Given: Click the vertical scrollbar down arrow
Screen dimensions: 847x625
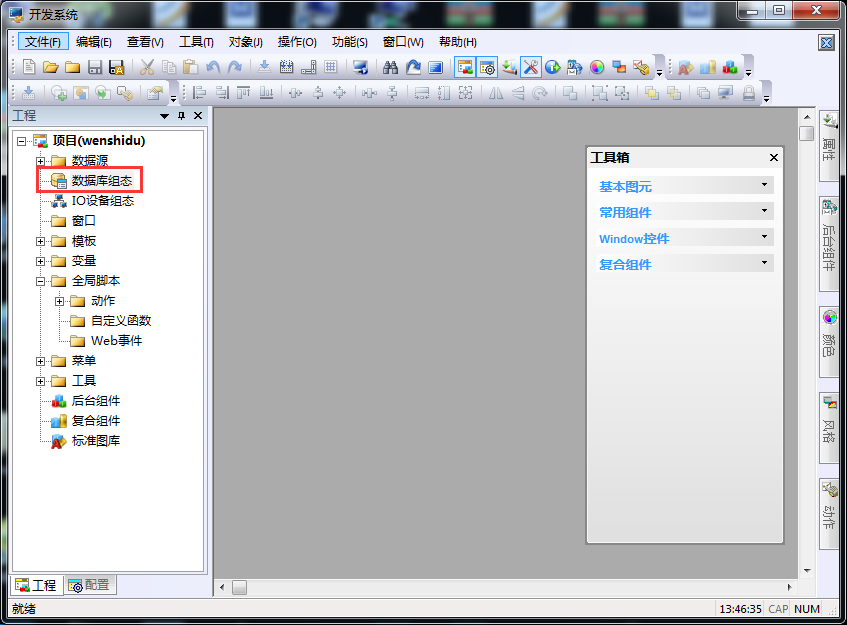Looking at the screenshot, I should [x=807, y=570].
